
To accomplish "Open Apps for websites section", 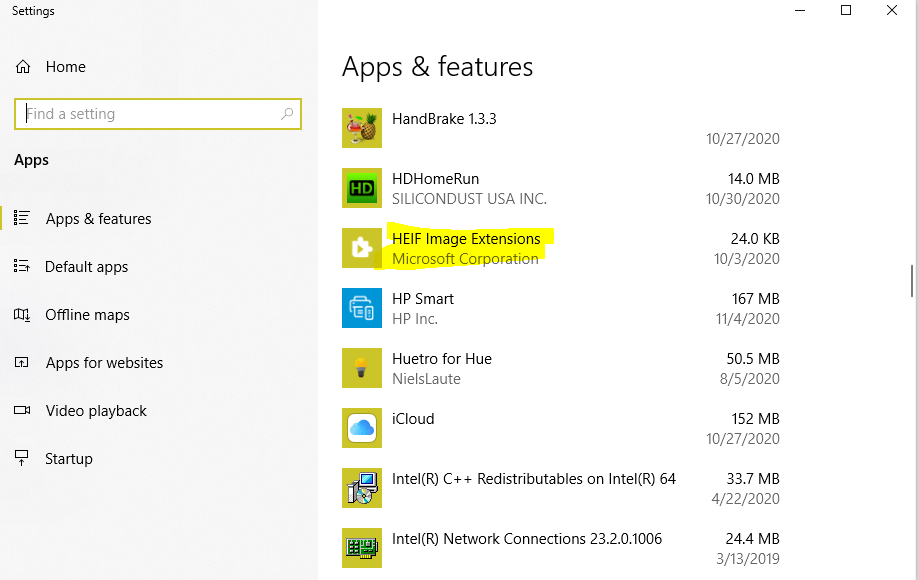I will (x=104, y=363).
